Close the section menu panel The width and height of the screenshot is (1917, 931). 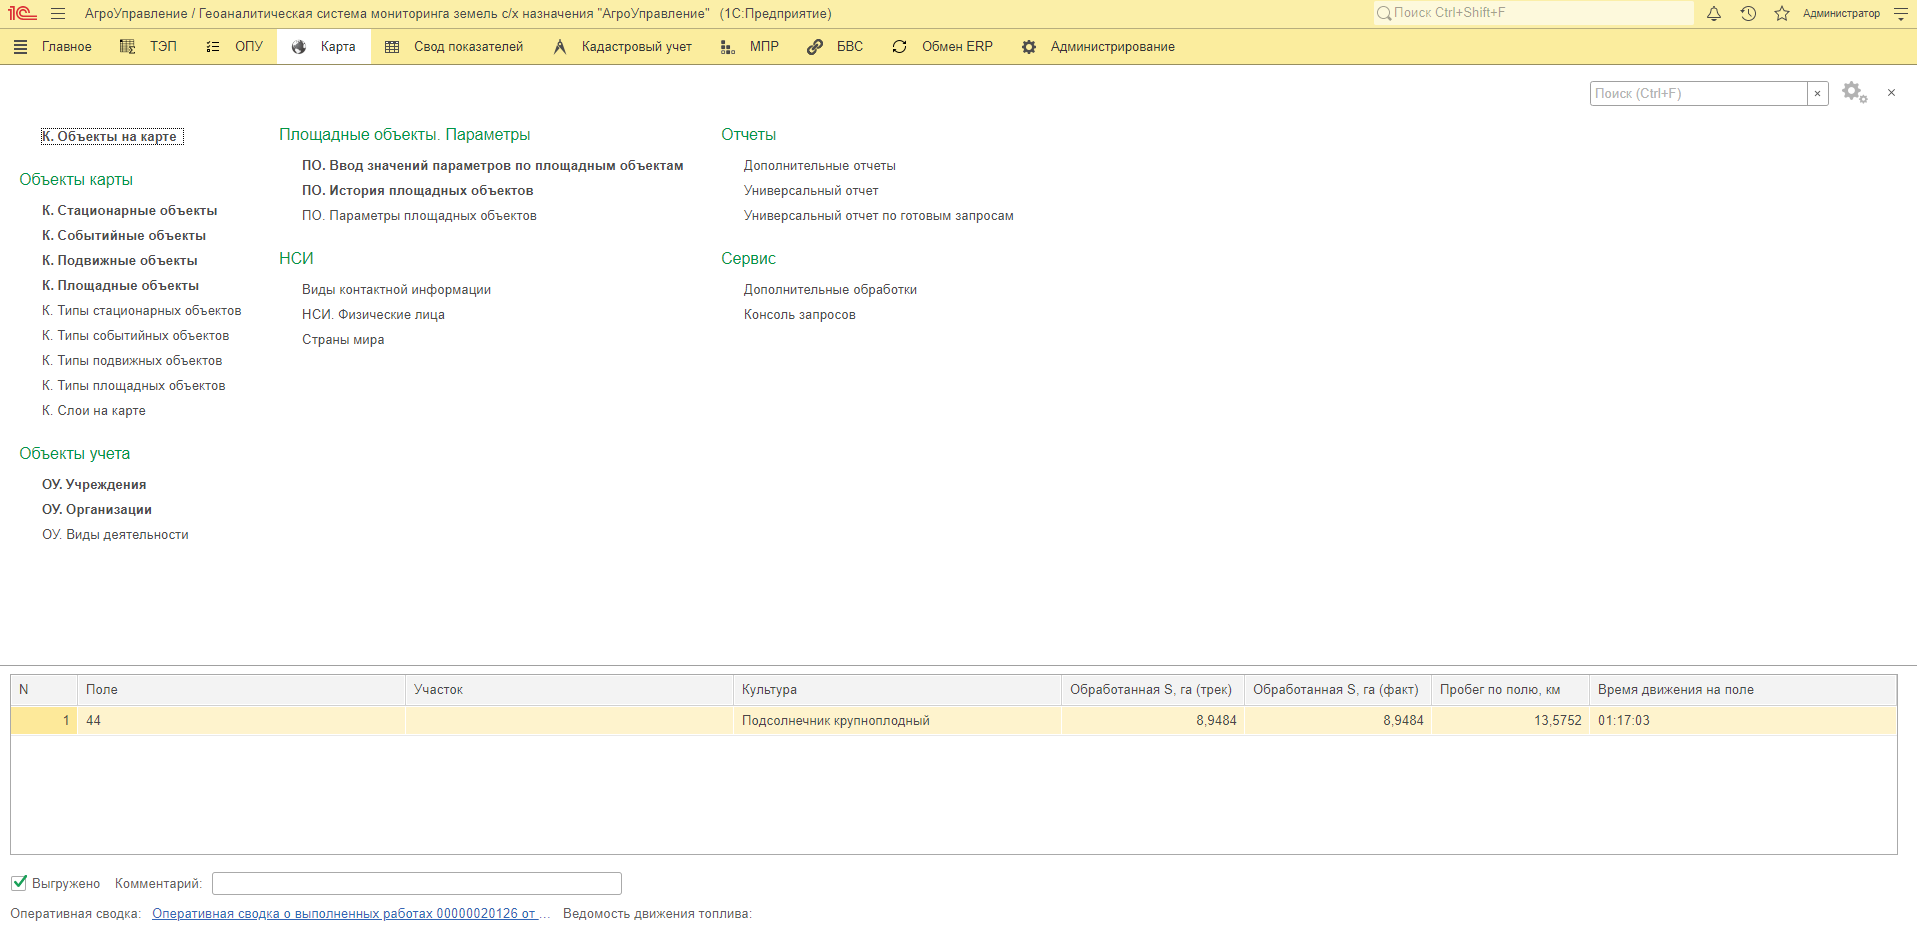tap(1891, 93)
